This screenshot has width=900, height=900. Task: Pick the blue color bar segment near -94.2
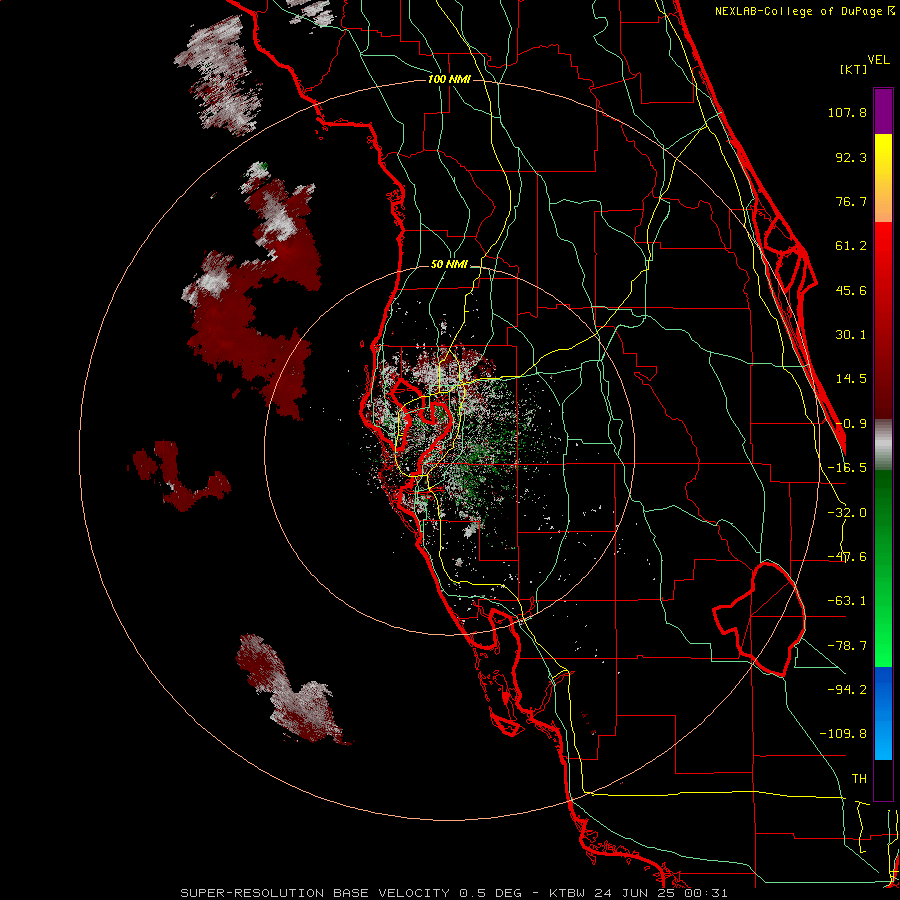883,689
